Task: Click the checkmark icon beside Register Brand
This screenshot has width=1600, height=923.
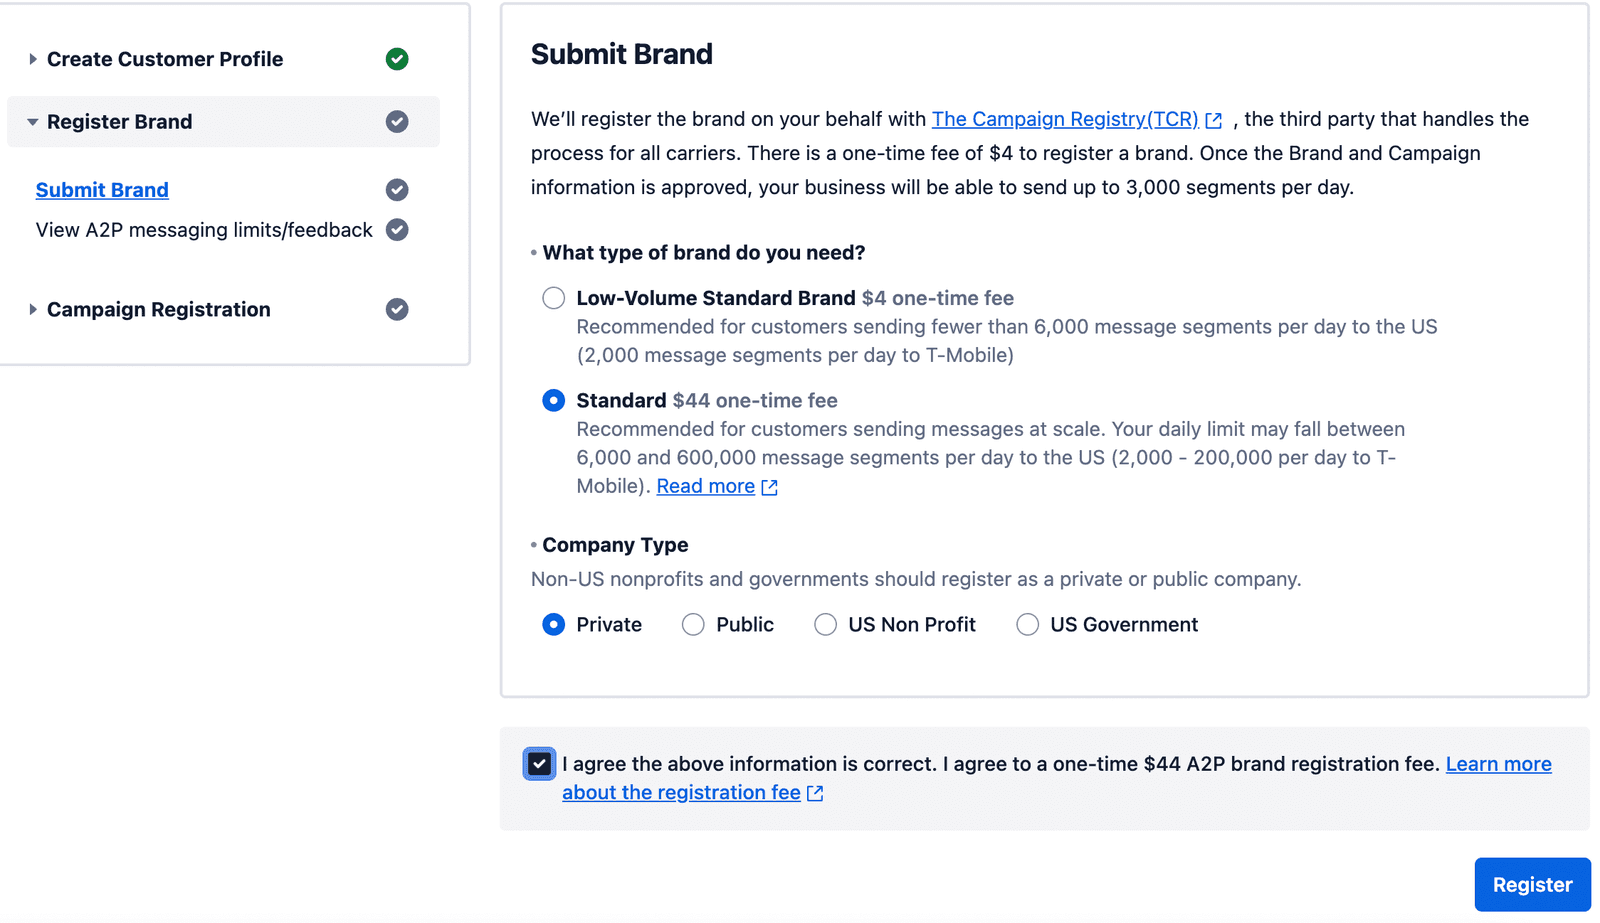Action: point(397,121)
